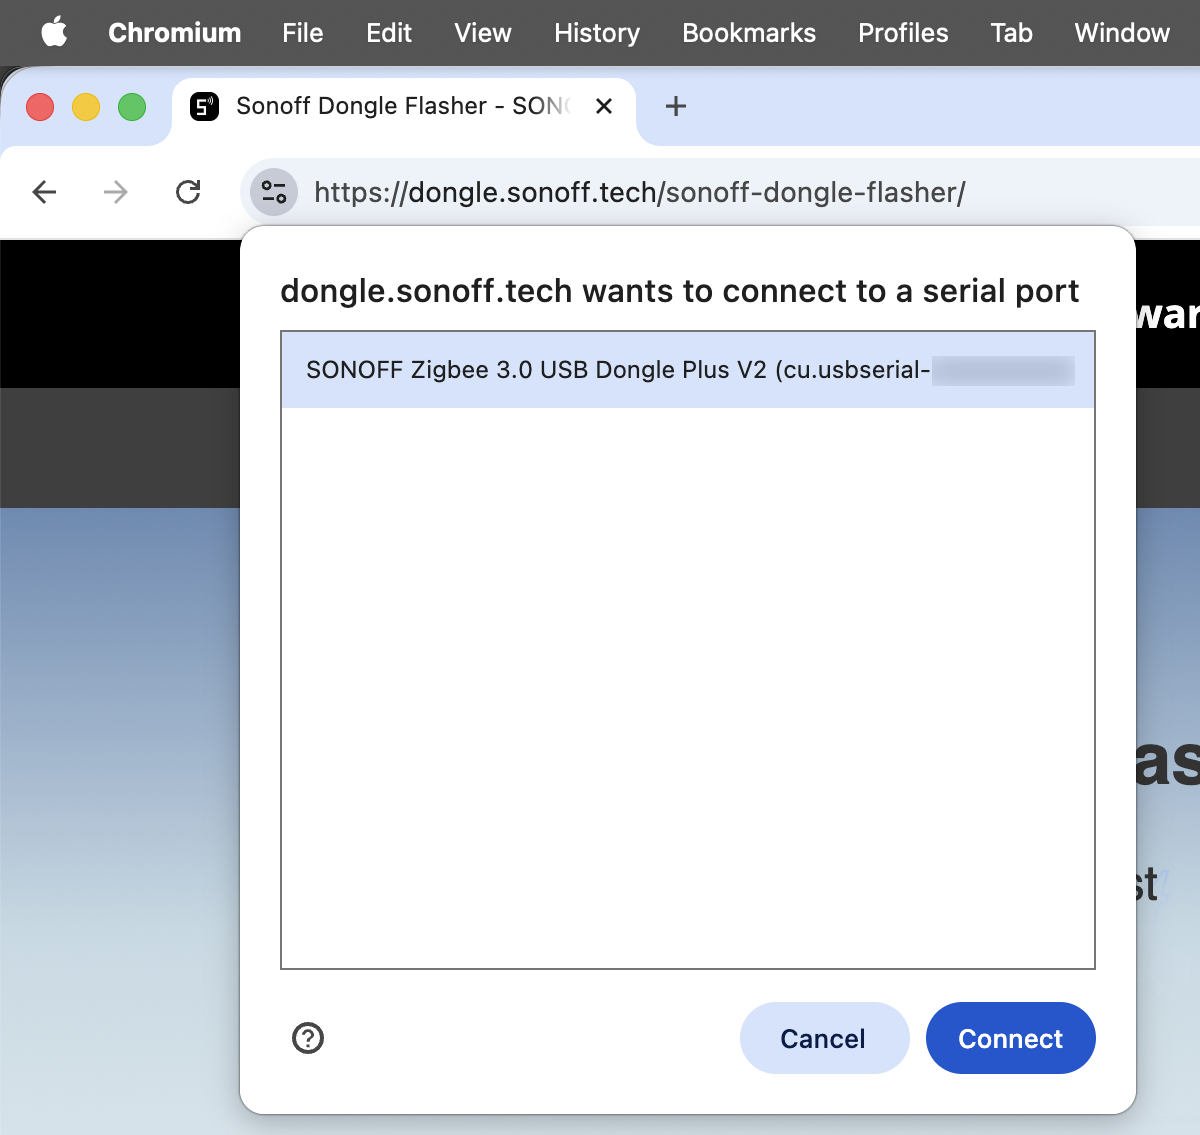Open the Profiles menu

pyautogui.click(x=902, y=33)
